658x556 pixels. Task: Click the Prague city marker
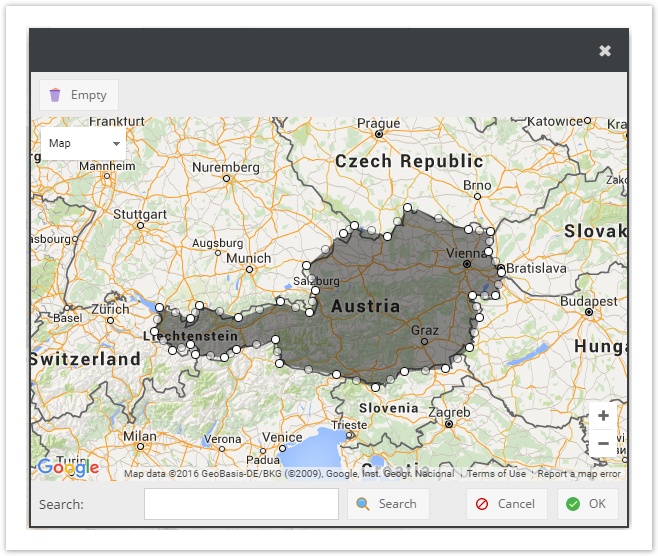pos(379,133)
